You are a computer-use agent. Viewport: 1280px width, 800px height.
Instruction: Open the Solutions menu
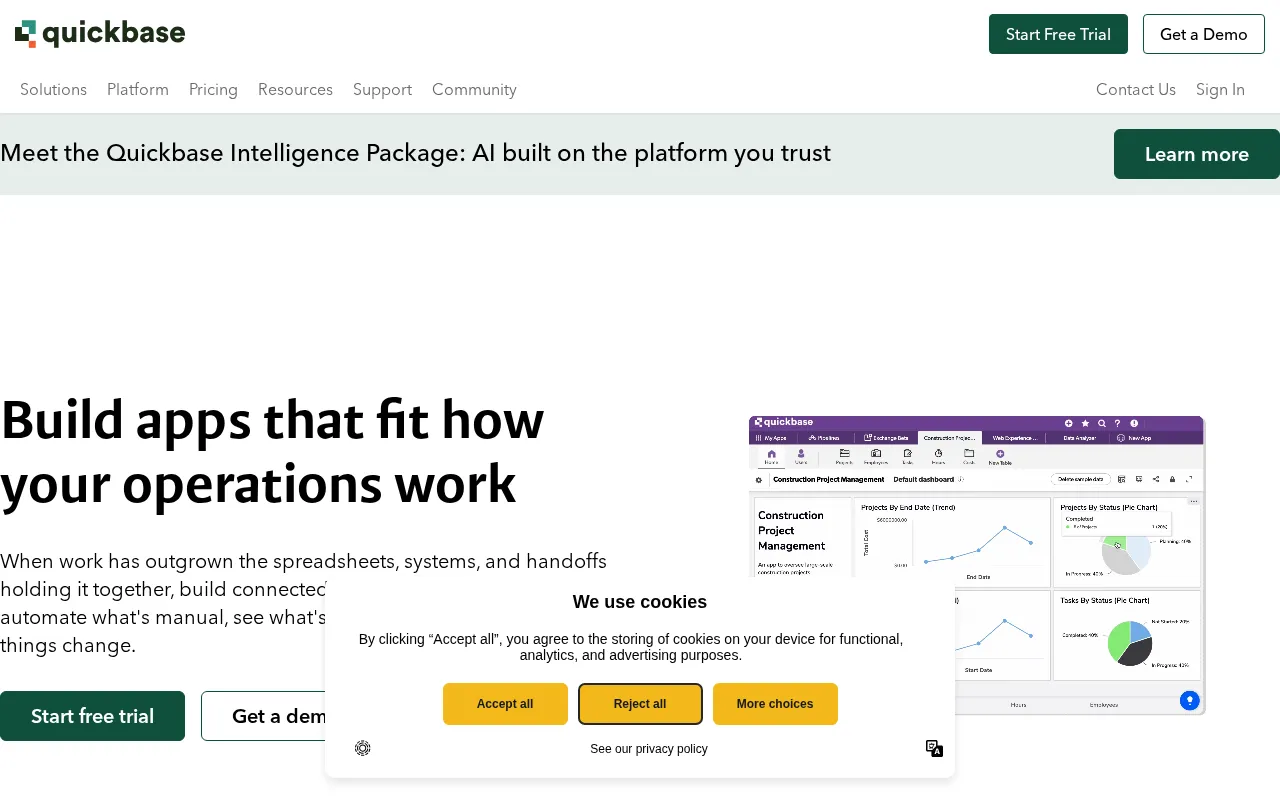coord(53,90)
